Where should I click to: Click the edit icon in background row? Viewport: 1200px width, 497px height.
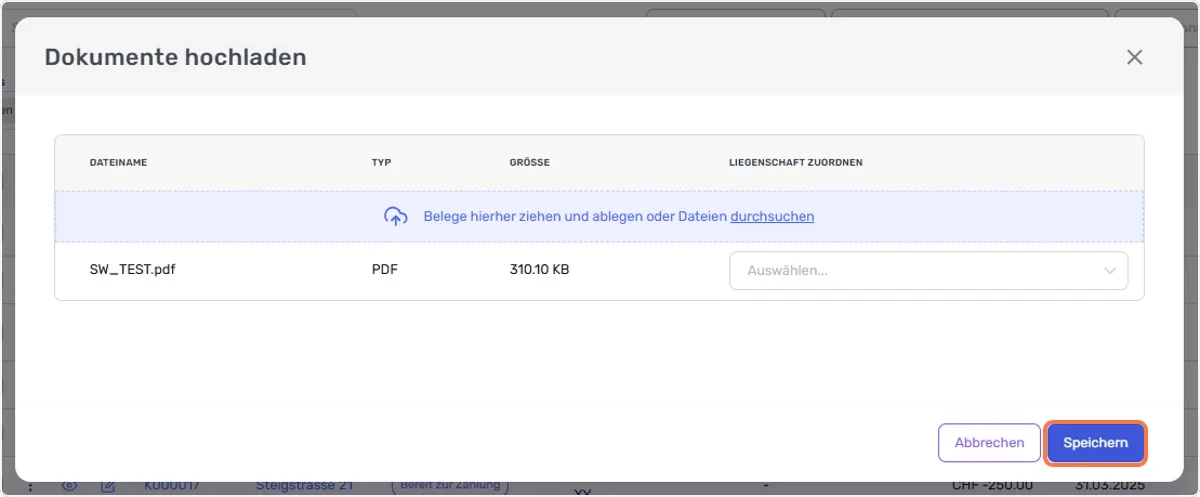[x=108, y=486]
